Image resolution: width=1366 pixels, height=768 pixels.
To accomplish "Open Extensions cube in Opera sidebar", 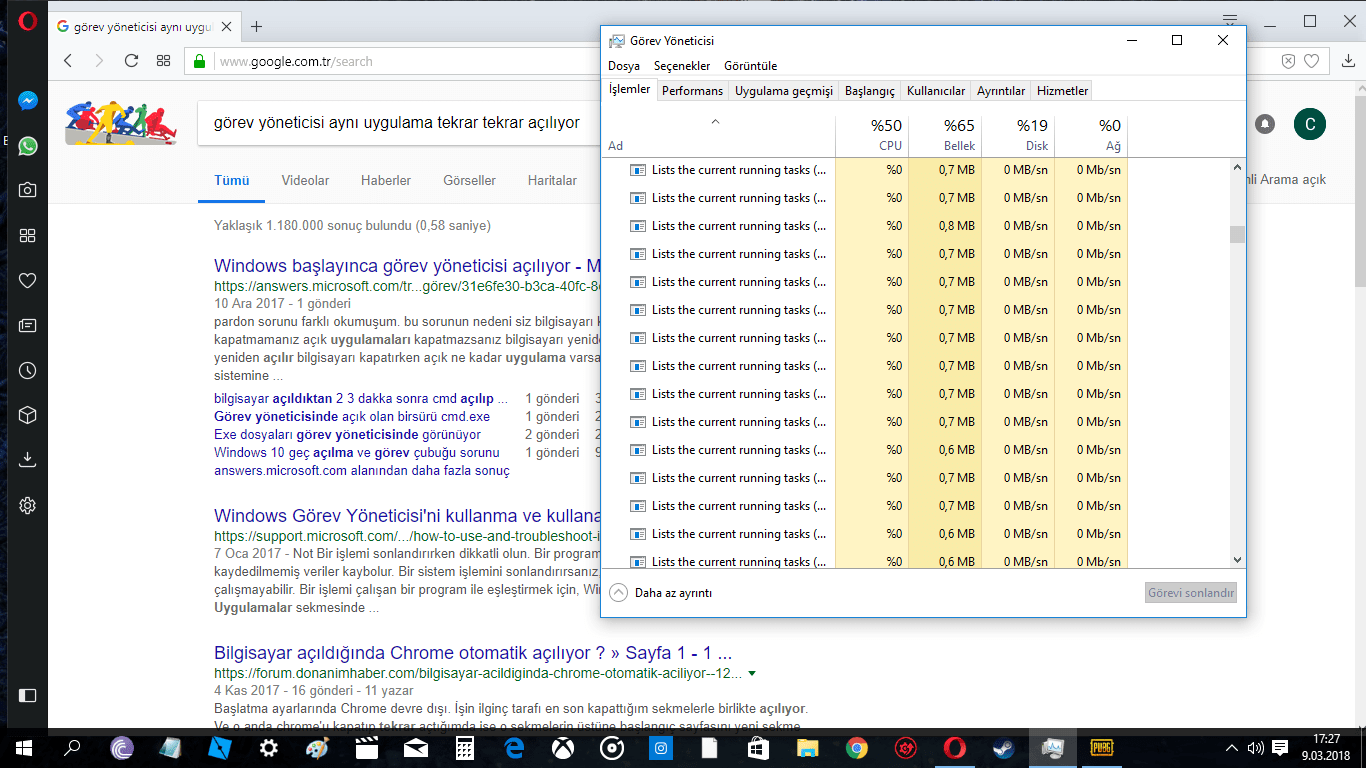I will coord(28,414).
